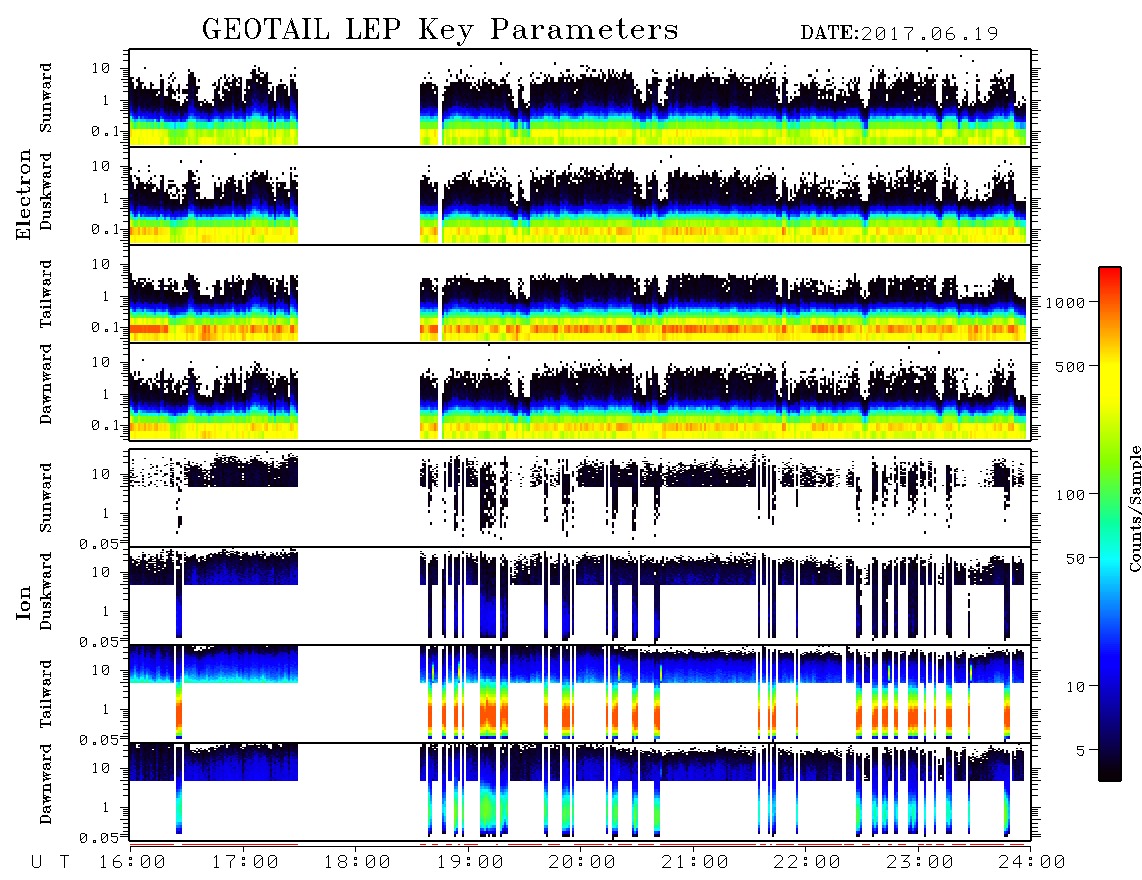1142x880 pixels.
Task: Click the Ion Duskward spectrogram plot area
Action: pos(580,595)
